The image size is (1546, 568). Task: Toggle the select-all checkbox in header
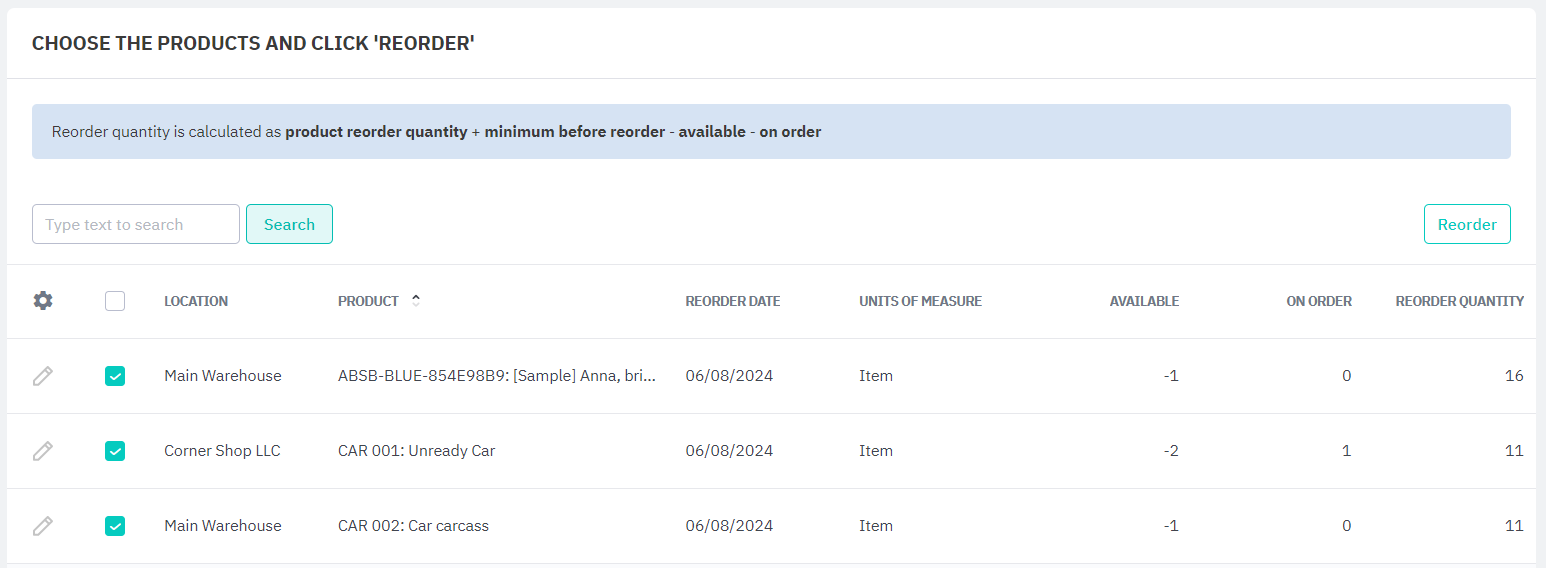pos(115,301)
